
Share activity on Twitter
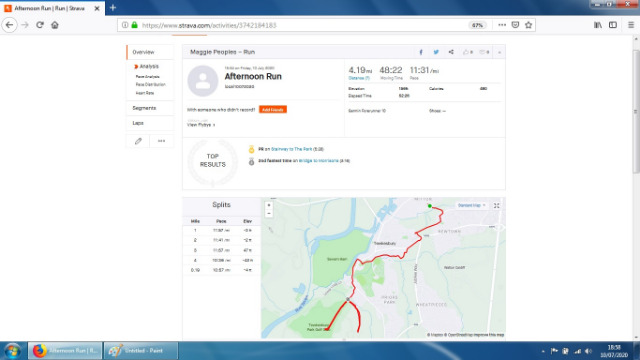coord(436,52)
